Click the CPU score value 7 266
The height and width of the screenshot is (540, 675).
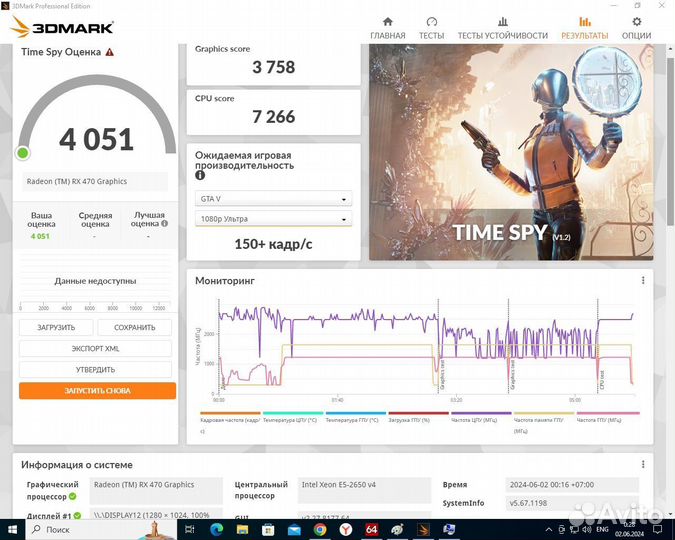click(x=273, y=117)
